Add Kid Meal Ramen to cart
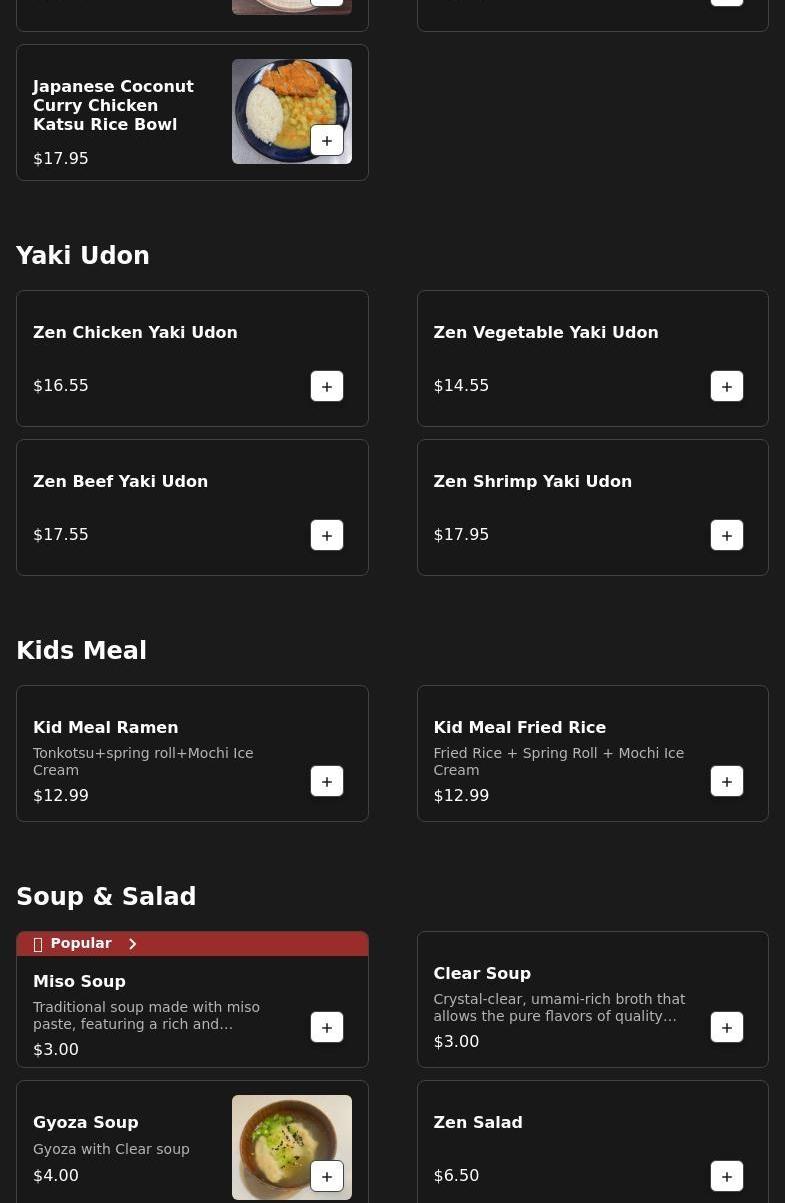Image resolution: width=785 pixels, height=1203 pixels. pos(327,782)
